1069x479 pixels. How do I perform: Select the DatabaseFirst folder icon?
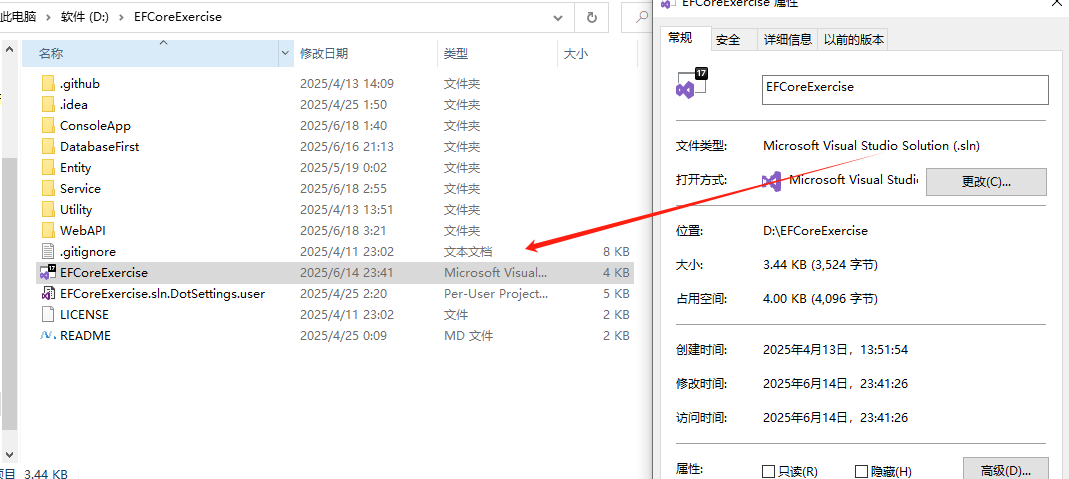[48, 146]
